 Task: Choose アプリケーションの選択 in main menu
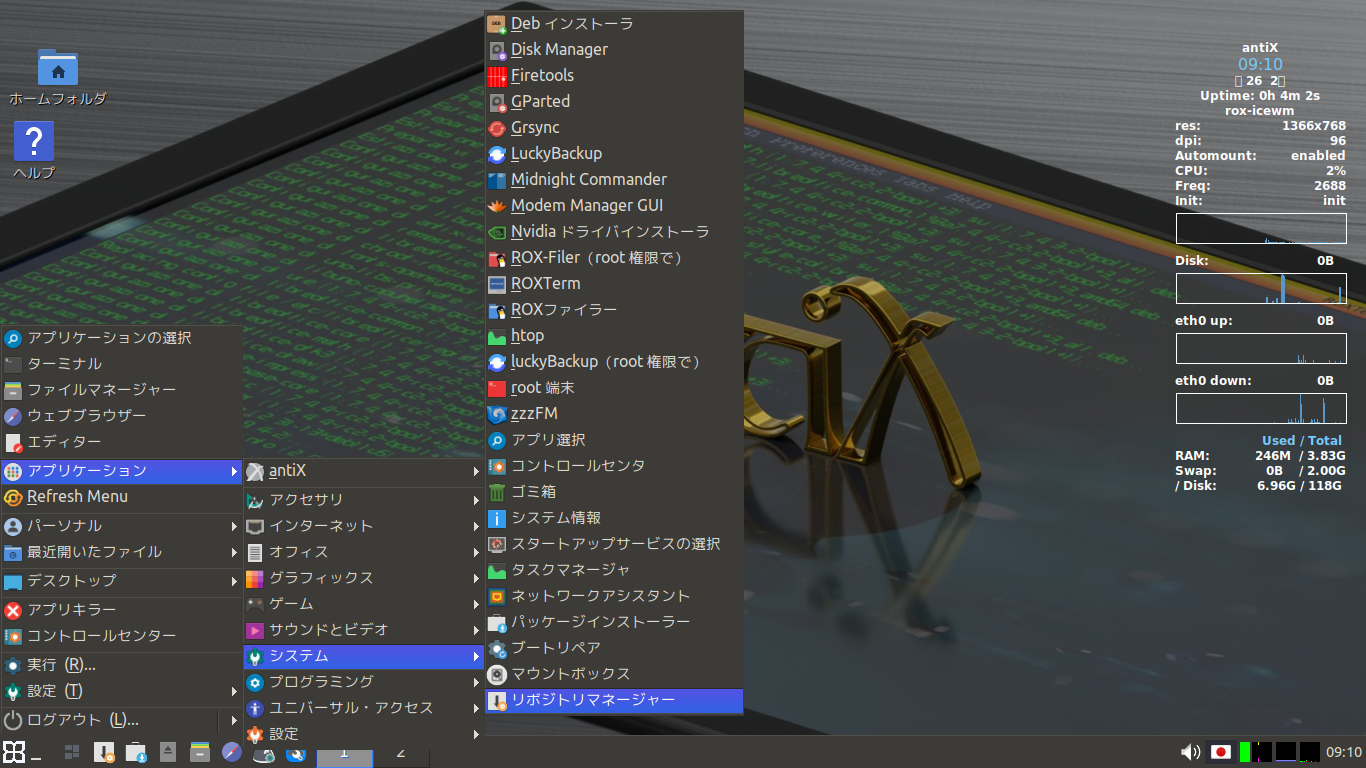(x=122, y=338)
